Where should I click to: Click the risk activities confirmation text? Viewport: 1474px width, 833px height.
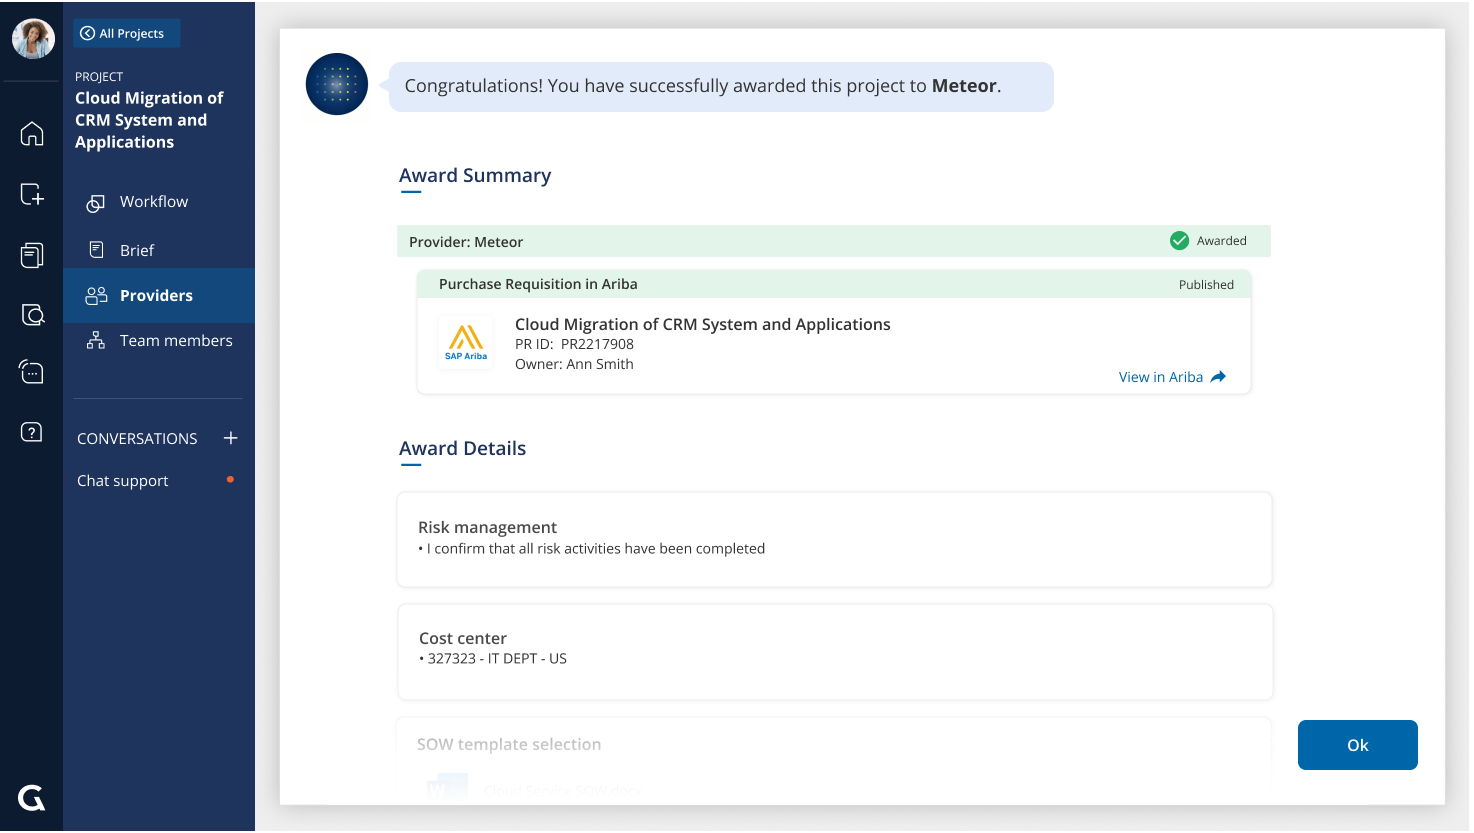pyautogui.click(x=595, y=549)
